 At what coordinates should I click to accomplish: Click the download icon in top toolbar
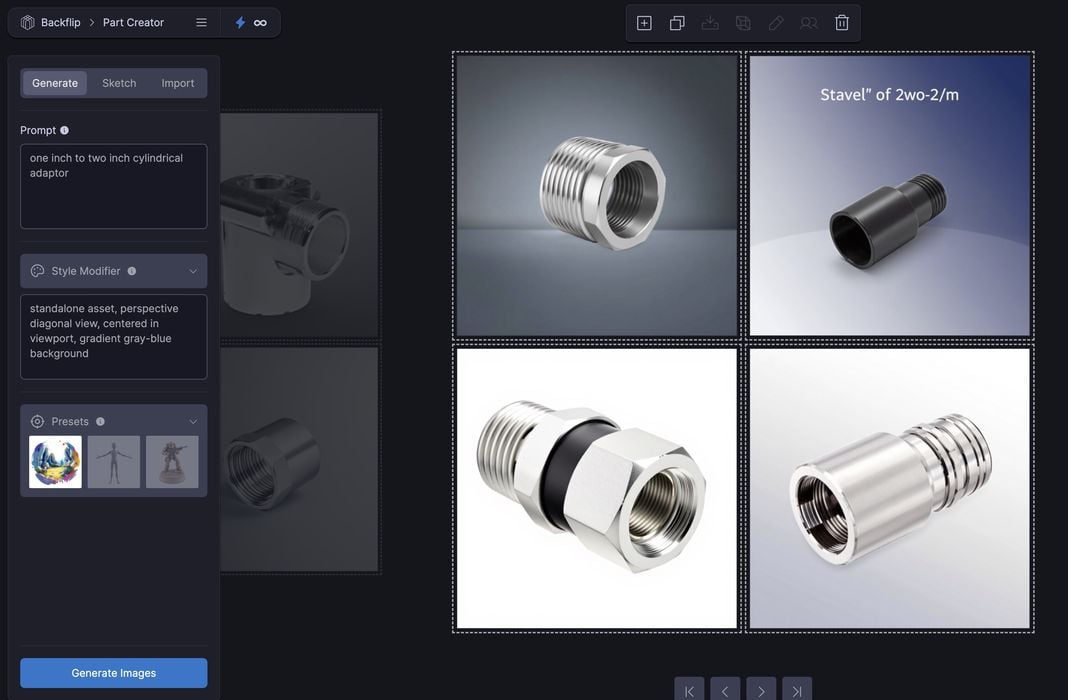tap(710, 23)
